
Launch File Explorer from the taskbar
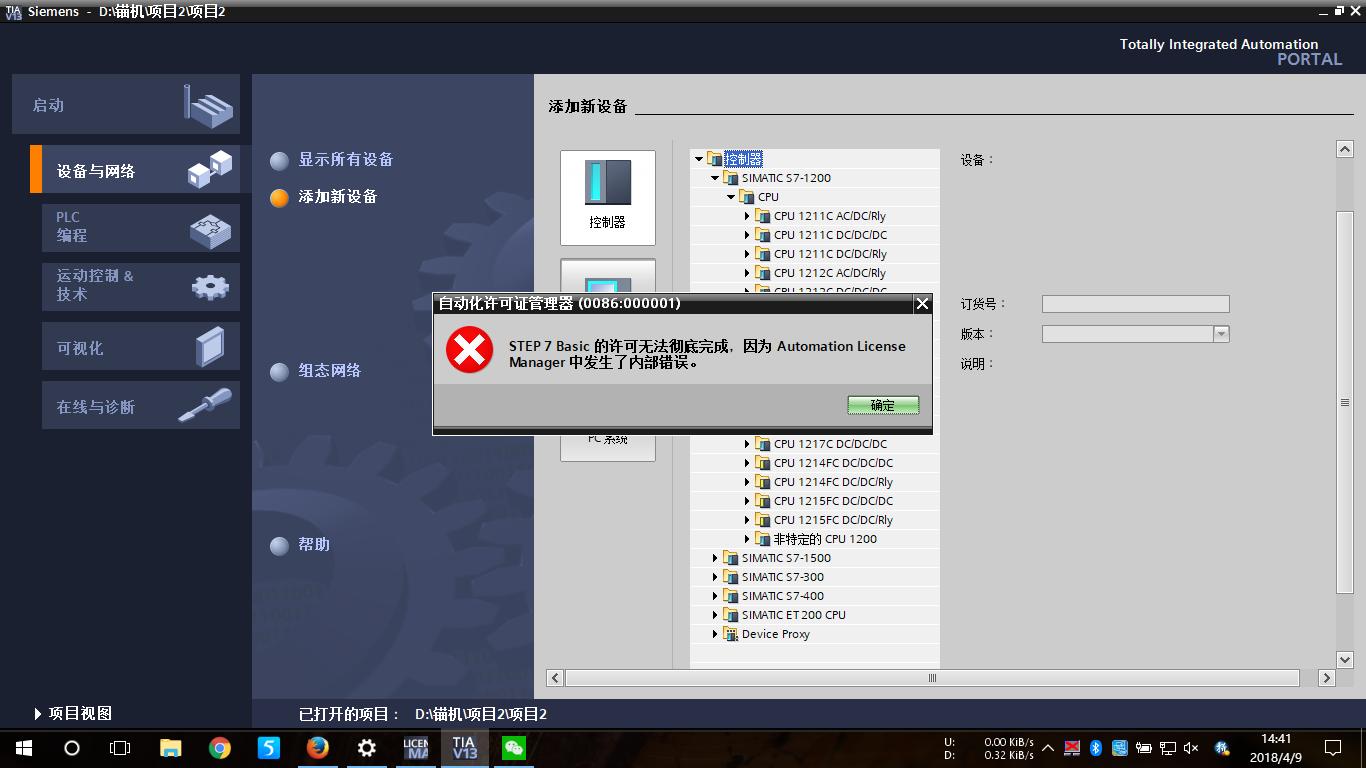(x=171, y=747)
